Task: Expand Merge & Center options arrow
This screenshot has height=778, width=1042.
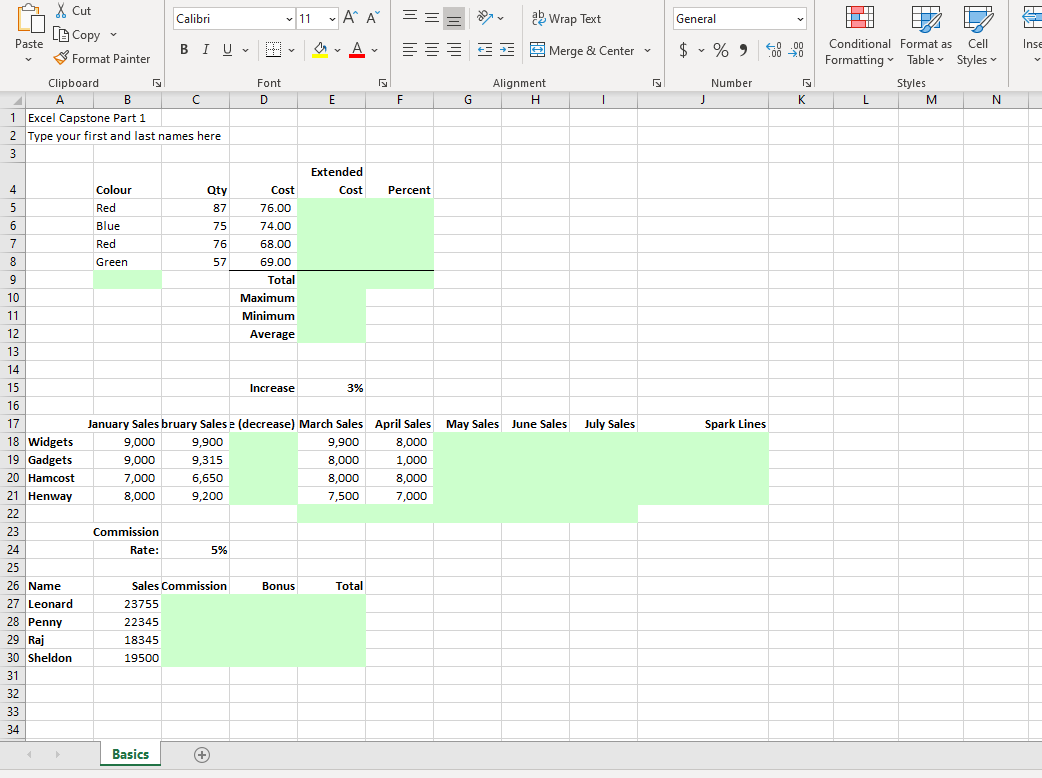Action: coord(647,50)
